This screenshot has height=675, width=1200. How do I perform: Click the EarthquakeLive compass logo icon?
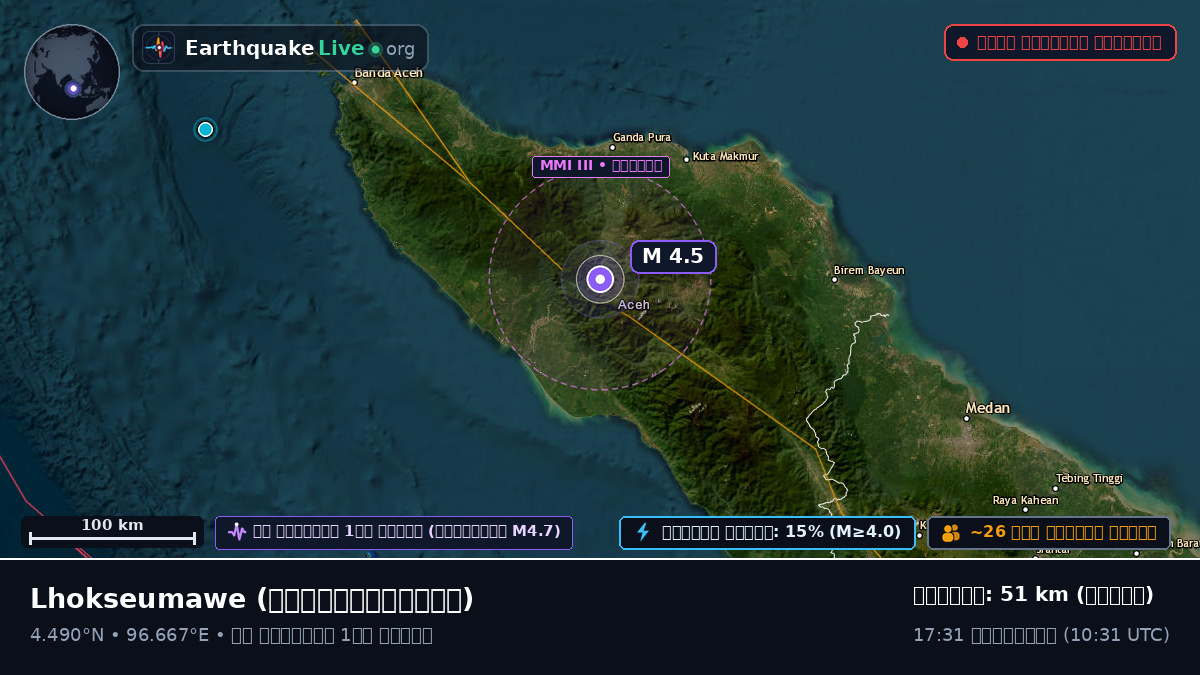159,48
